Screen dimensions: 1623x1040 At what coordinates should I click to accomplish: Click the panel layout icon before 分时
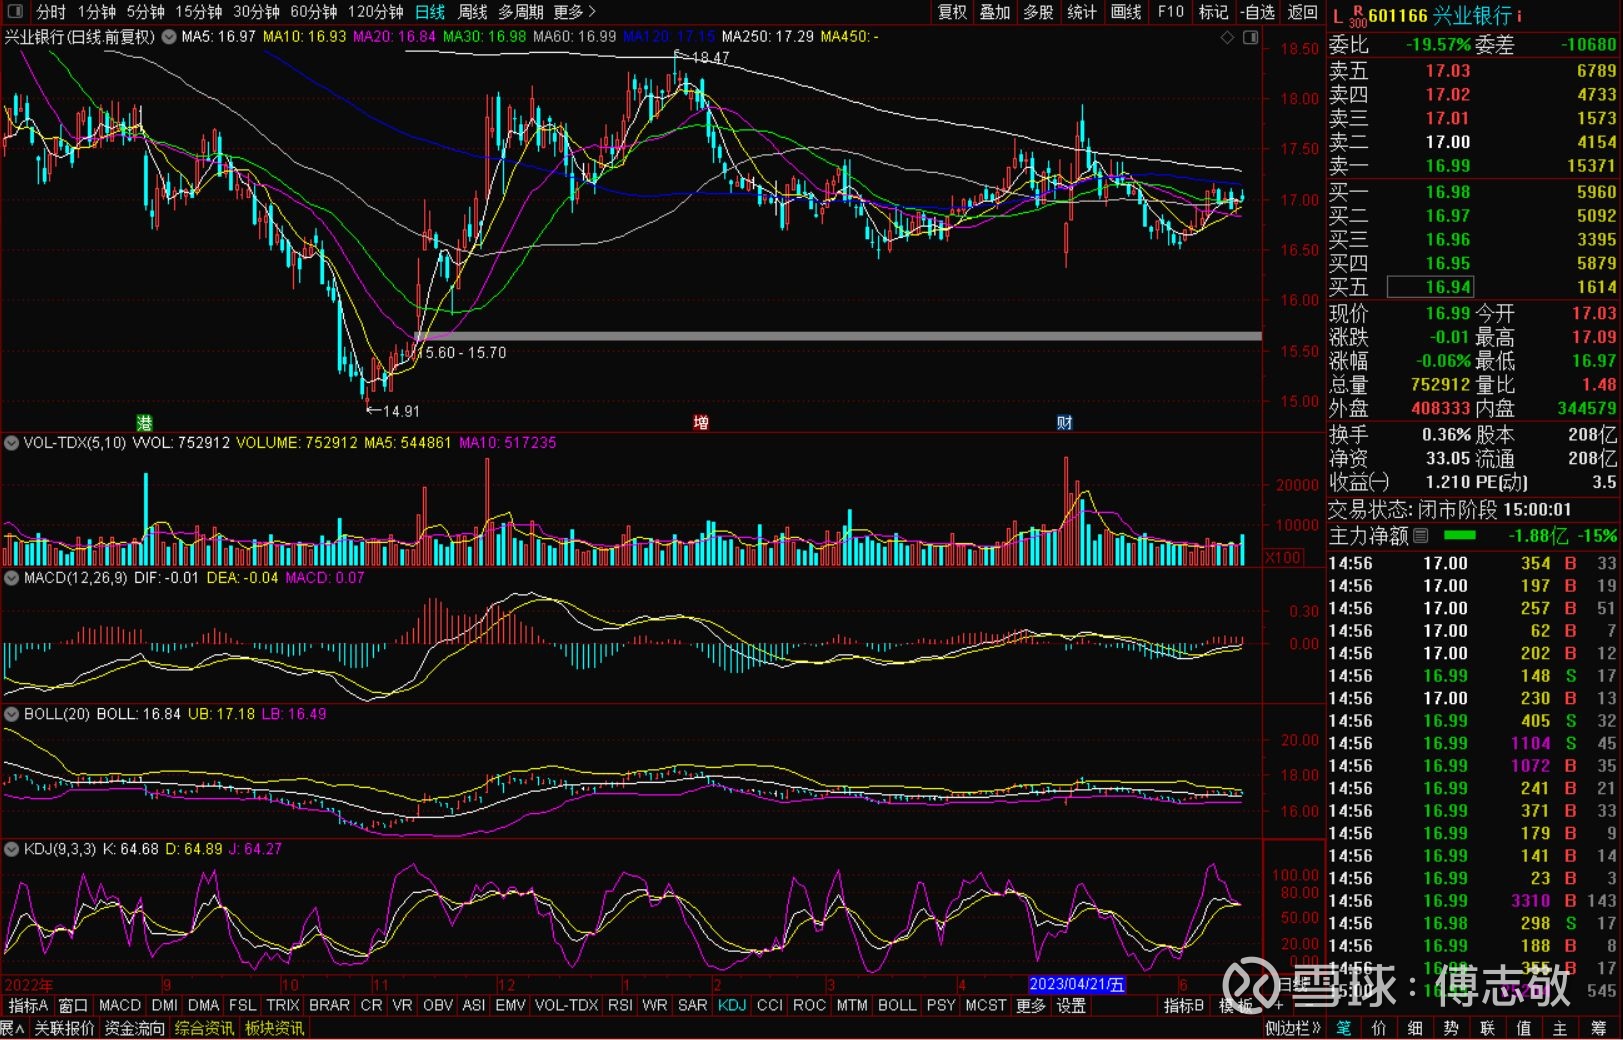coord(15,12)
